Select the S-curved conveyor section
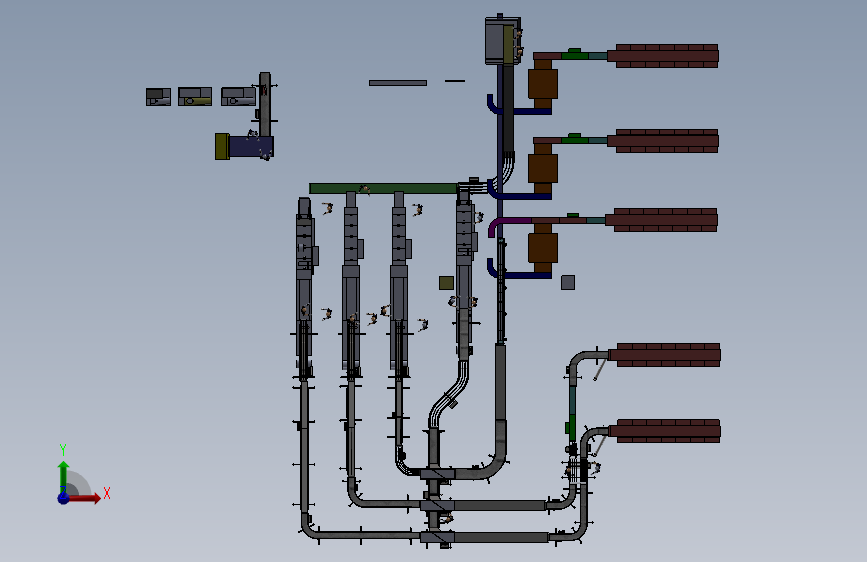Viewport: 867px width, 562px height. 449,394
